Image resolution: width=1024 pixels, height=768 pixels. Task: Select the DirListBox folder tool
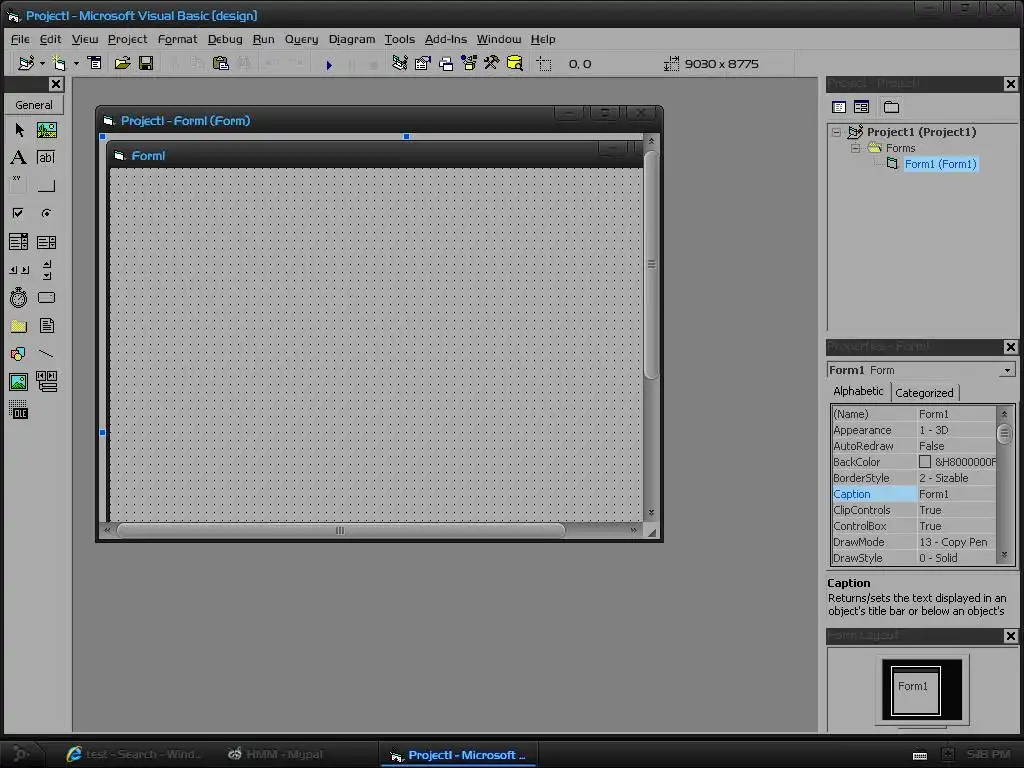(19, 326)
